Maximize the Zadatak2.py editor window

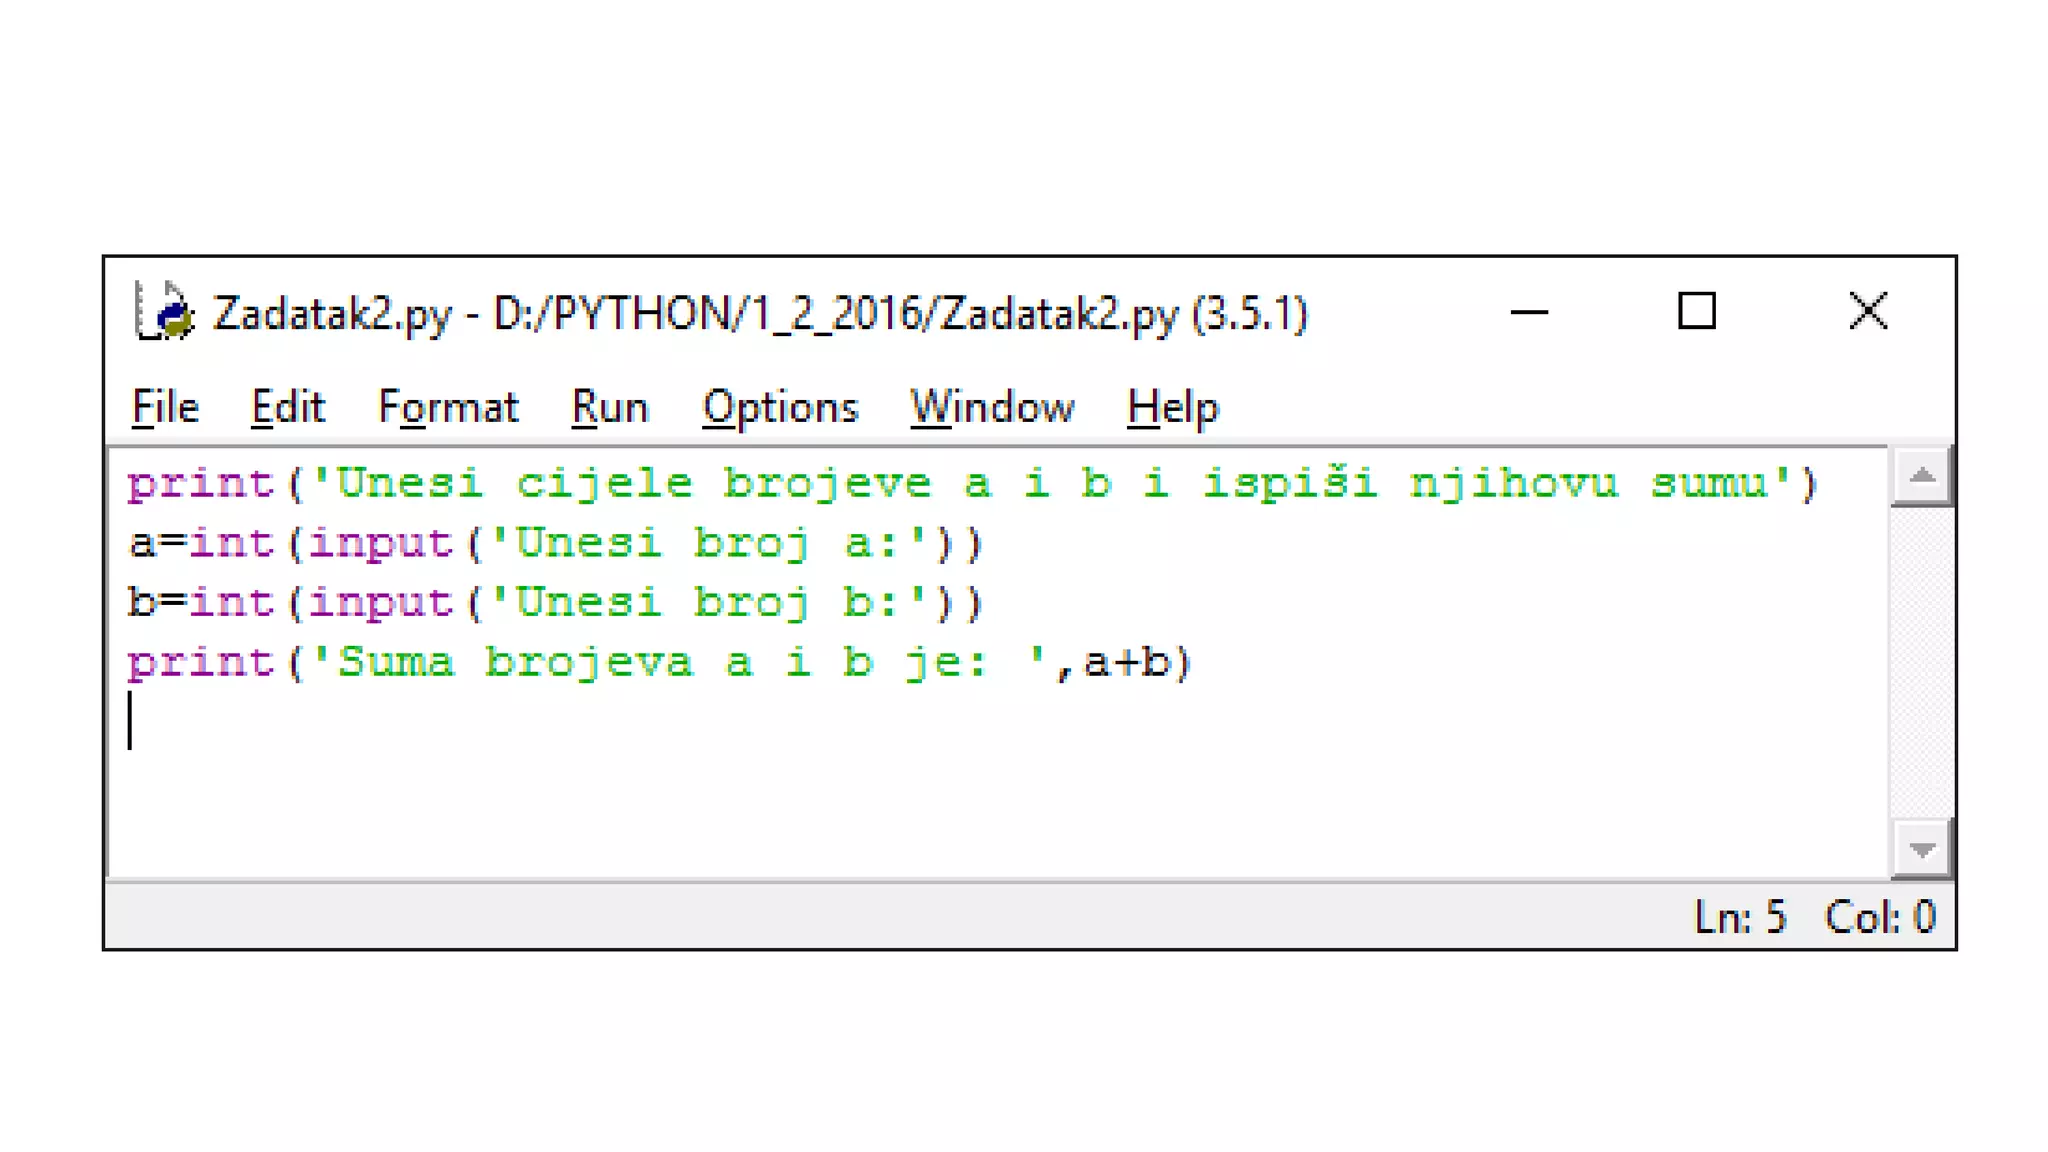click(1697, 312)
